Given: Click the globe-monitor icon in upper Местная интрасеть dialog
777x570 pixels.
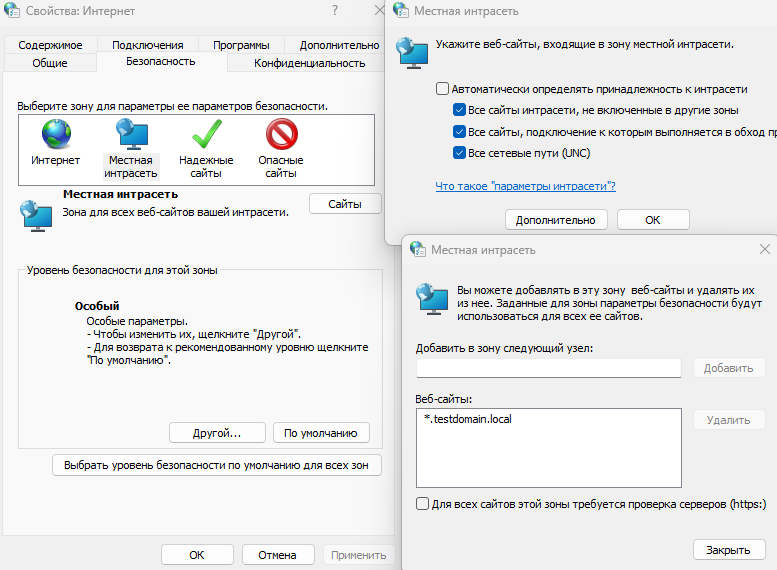Looking at the screenshot, I should click(412, 54).
